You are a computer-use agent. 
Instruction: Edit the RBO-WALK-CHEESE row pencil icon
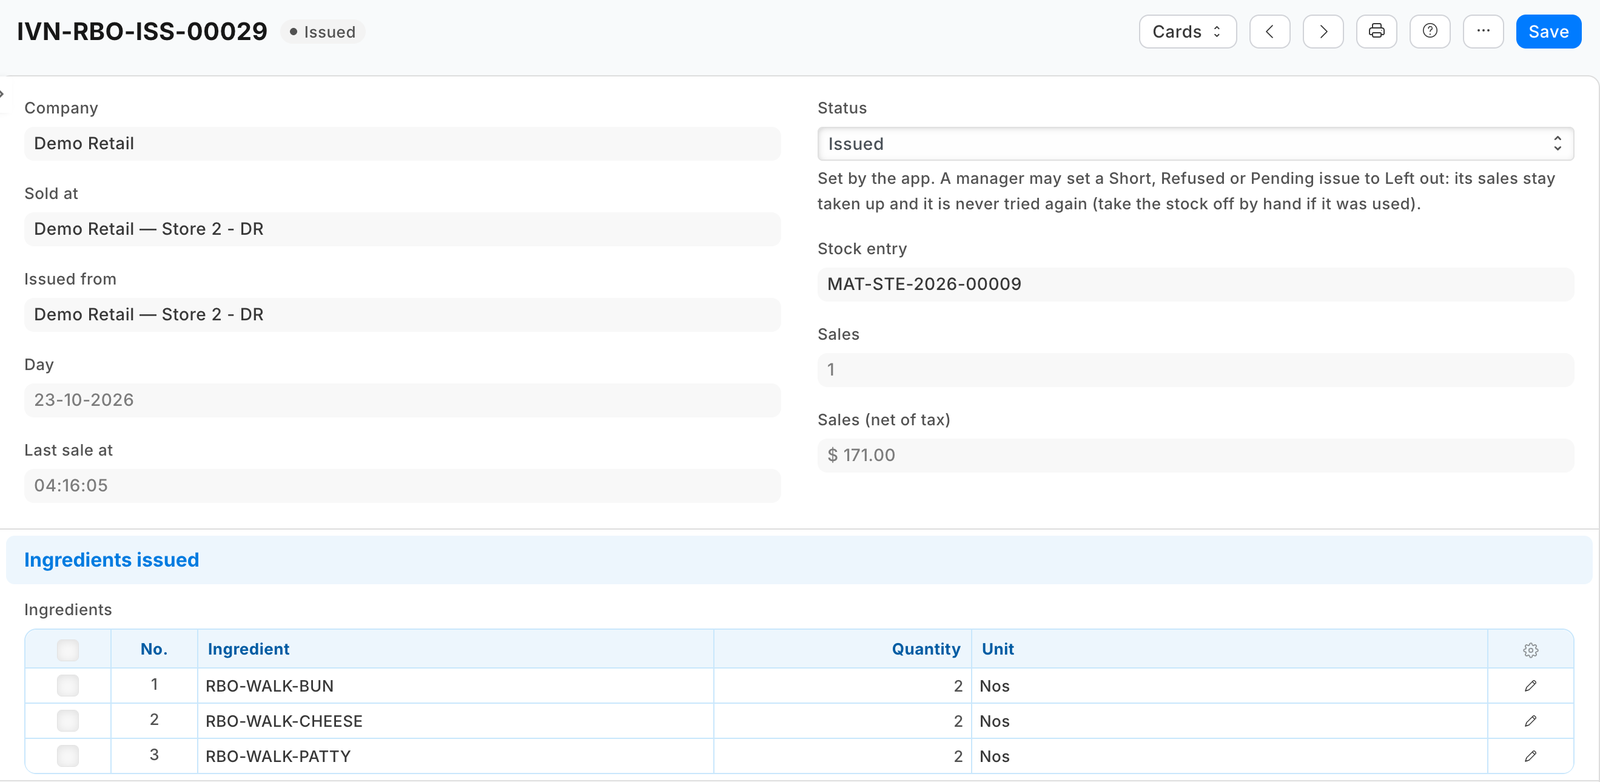click(x=1530, y=721)
